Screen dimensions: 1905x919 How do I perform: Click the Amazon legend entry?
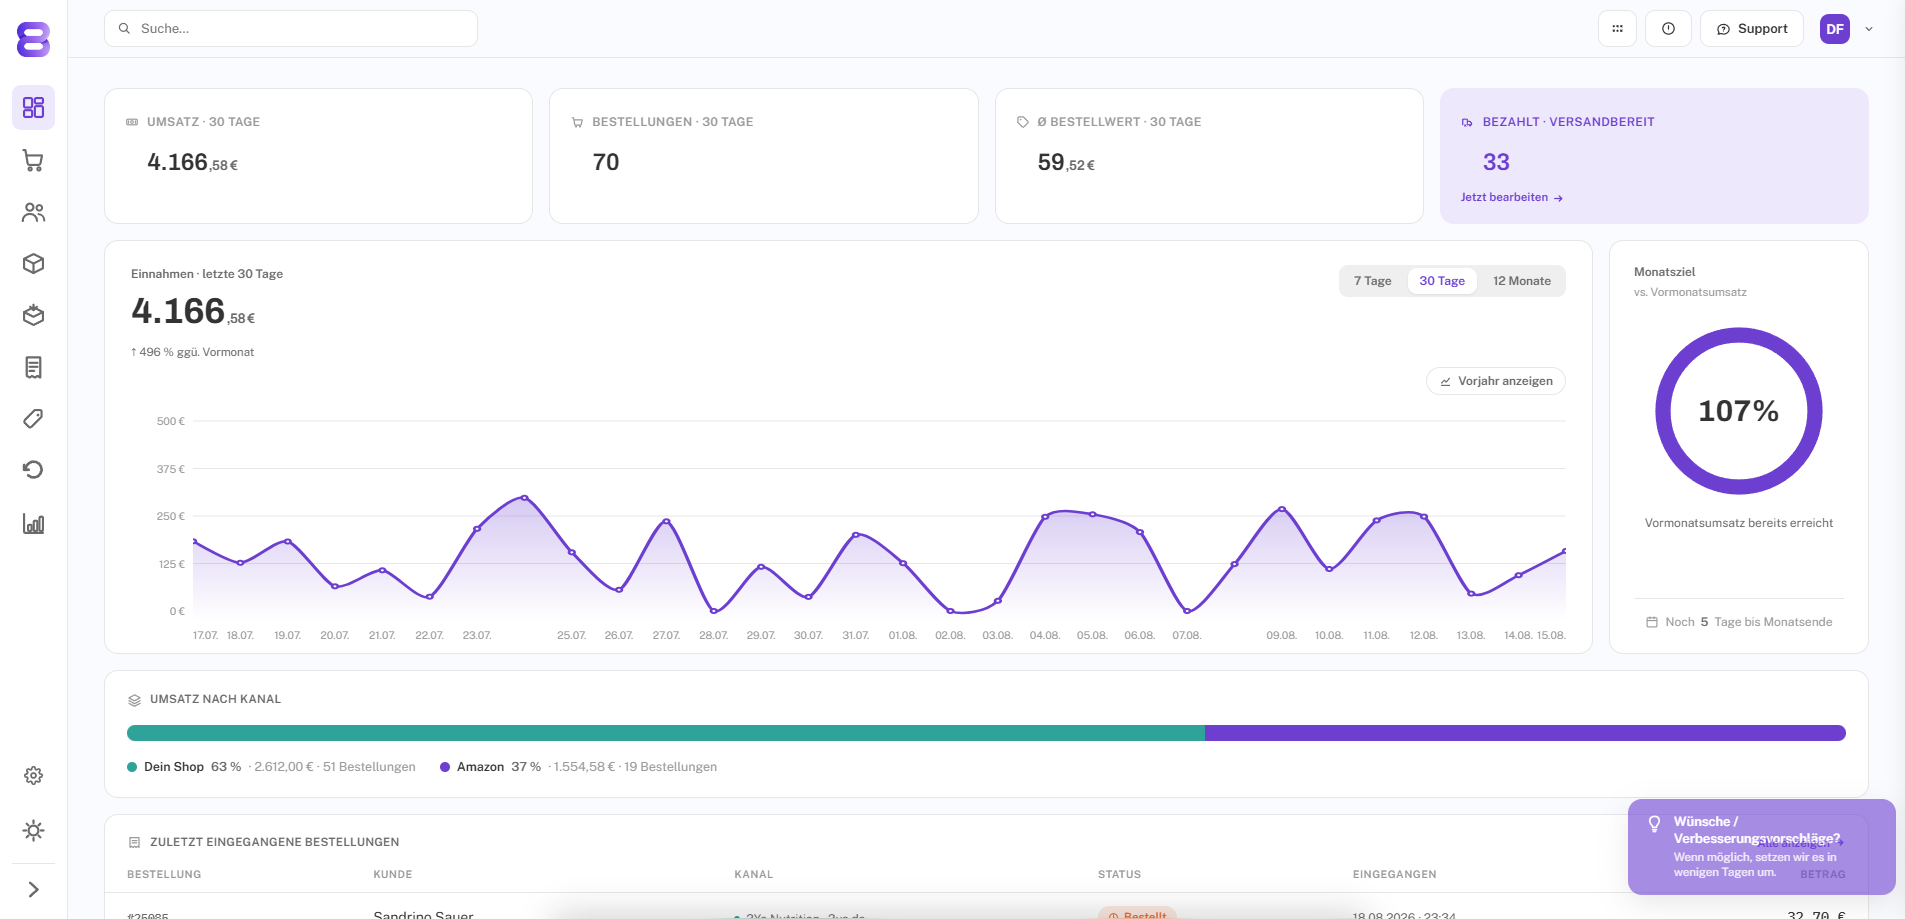[578, 767]
